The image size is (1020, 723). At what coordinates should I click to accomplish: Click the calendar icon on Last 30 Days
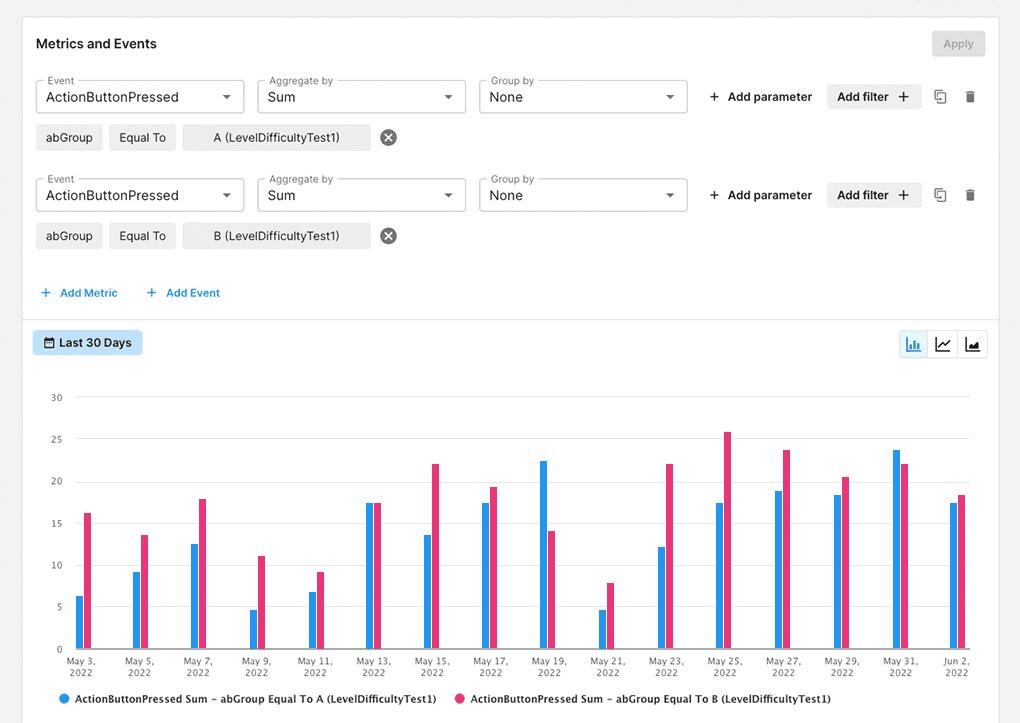point(49,342)
